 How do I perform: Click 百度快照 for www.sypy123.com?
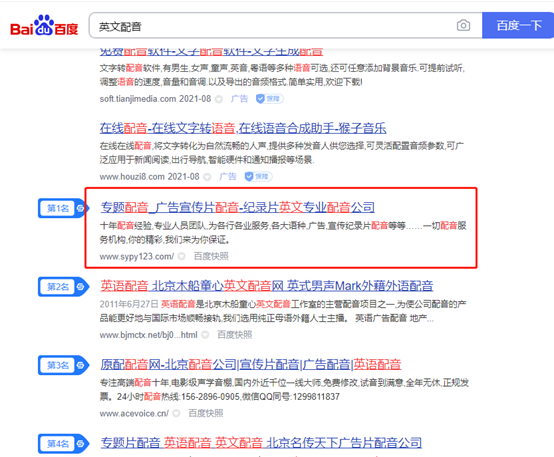point(211,256)
